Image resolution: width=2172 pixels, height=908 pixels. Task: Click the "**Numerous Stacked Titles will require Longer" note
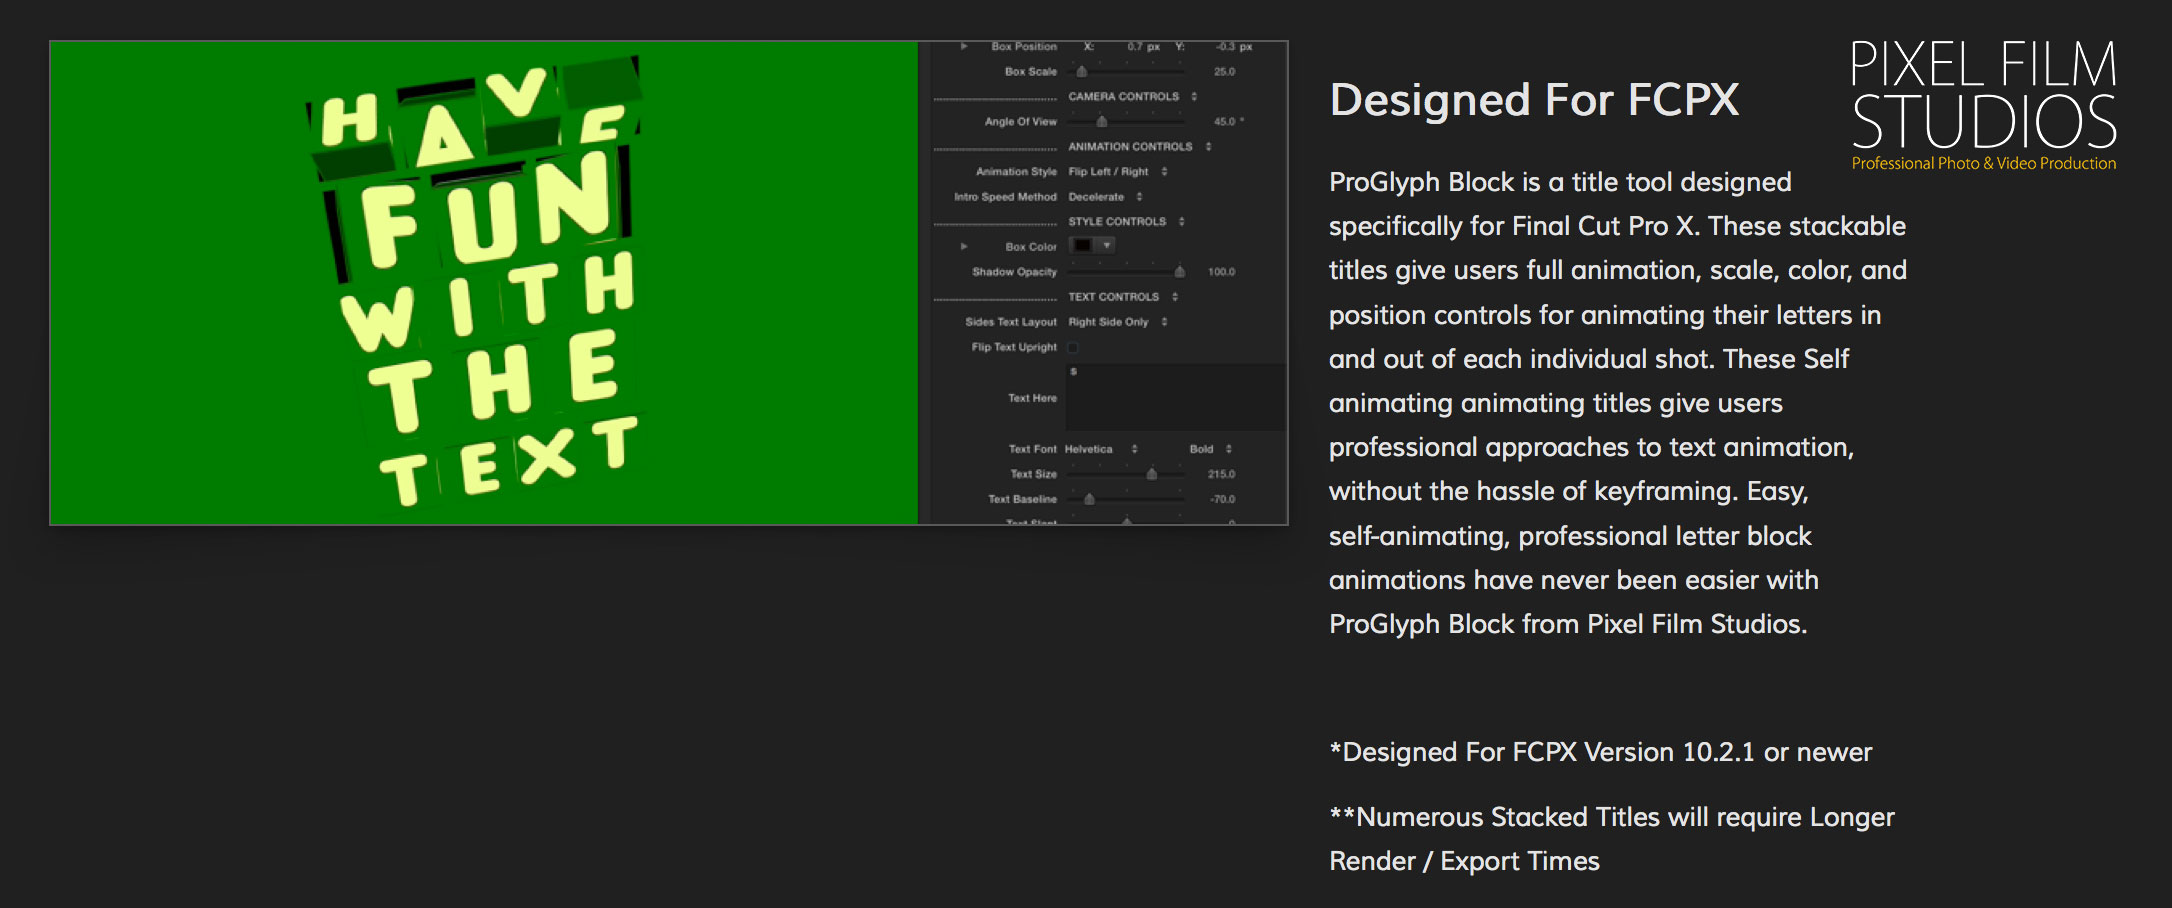[x=1612, y=817]
